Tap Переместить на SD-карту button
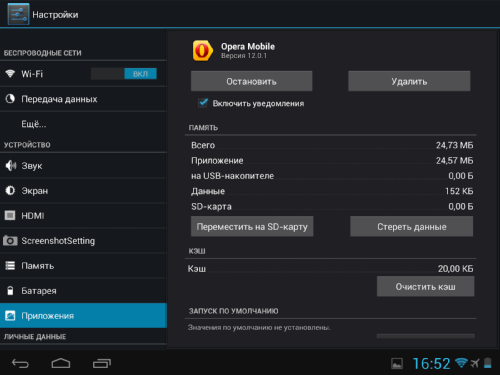The width and height of the screenshot is (500, 375). point(252,226)
